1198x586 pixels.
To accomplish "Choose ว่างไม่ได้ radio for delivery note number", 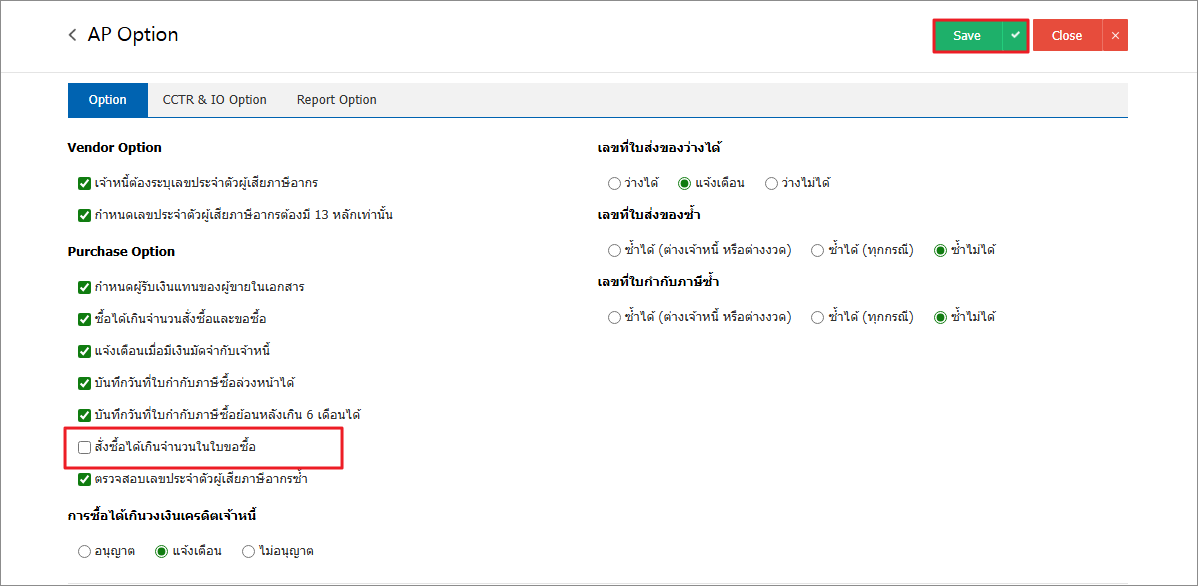I will 771,183.
